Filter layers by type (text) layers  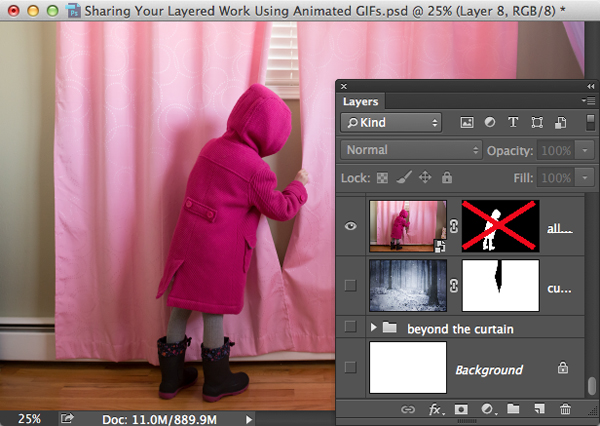tap(514, 122)
